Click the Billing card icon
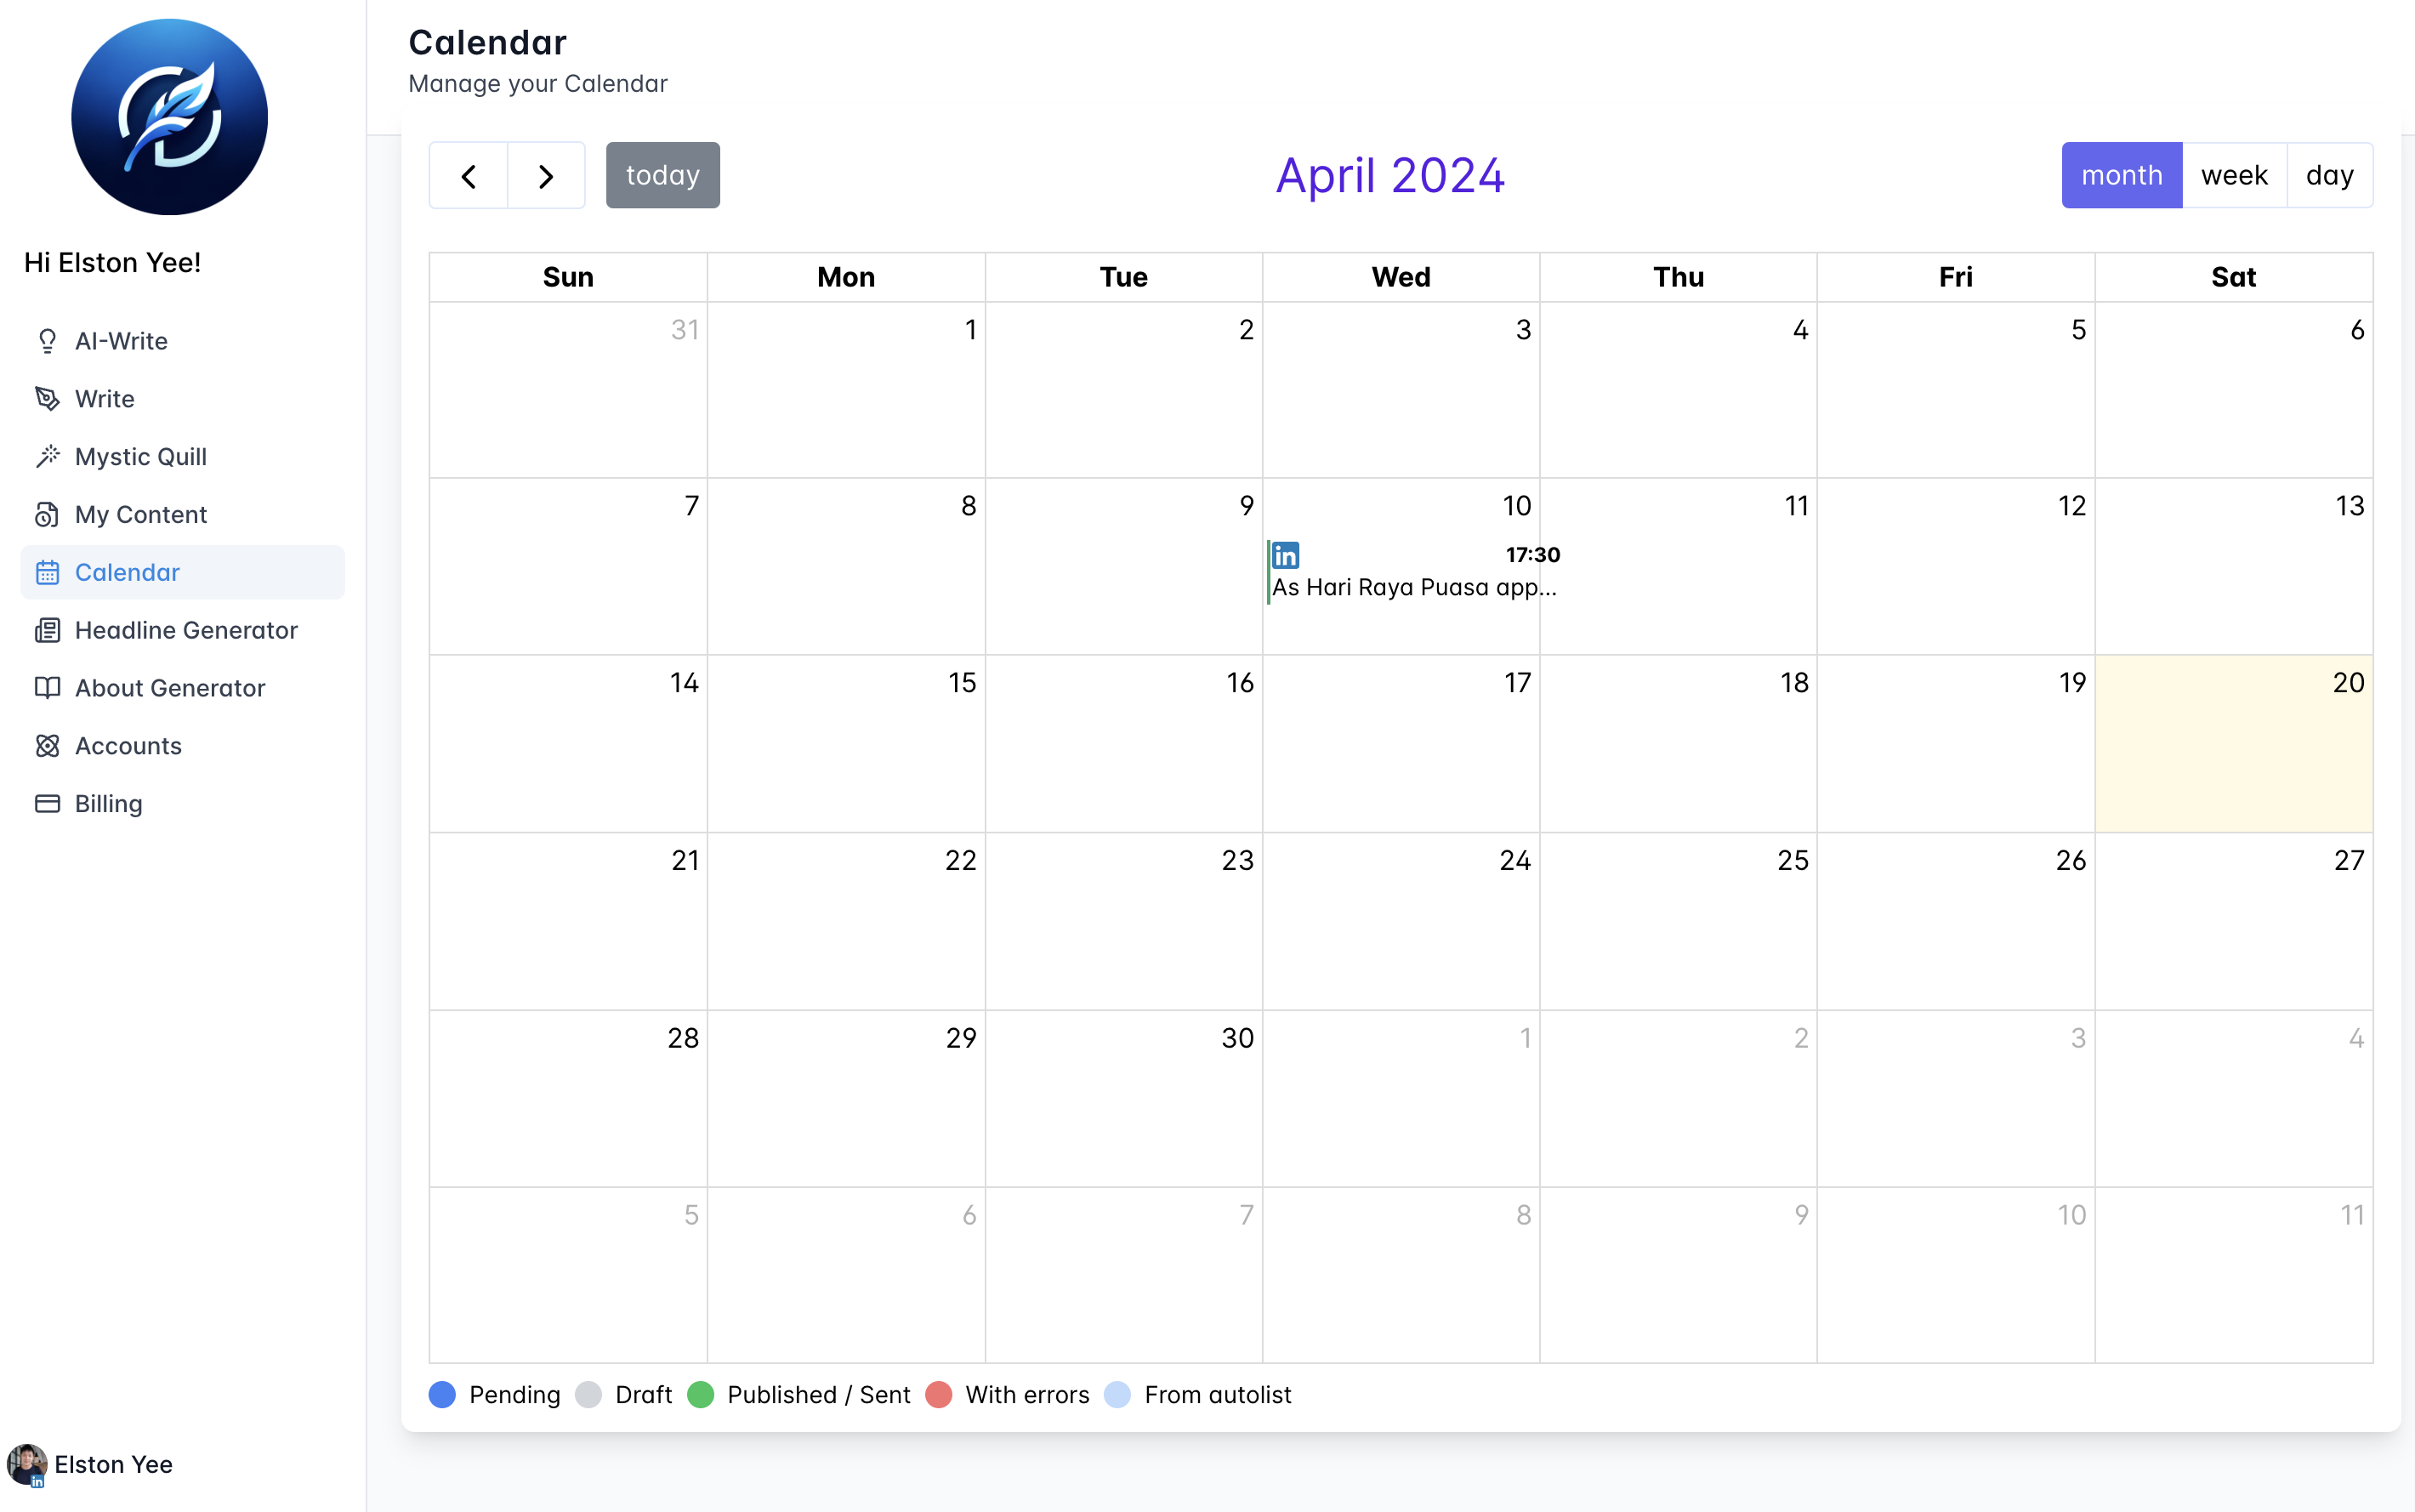The image size is (2415, 1512). (x=47, y=804)
